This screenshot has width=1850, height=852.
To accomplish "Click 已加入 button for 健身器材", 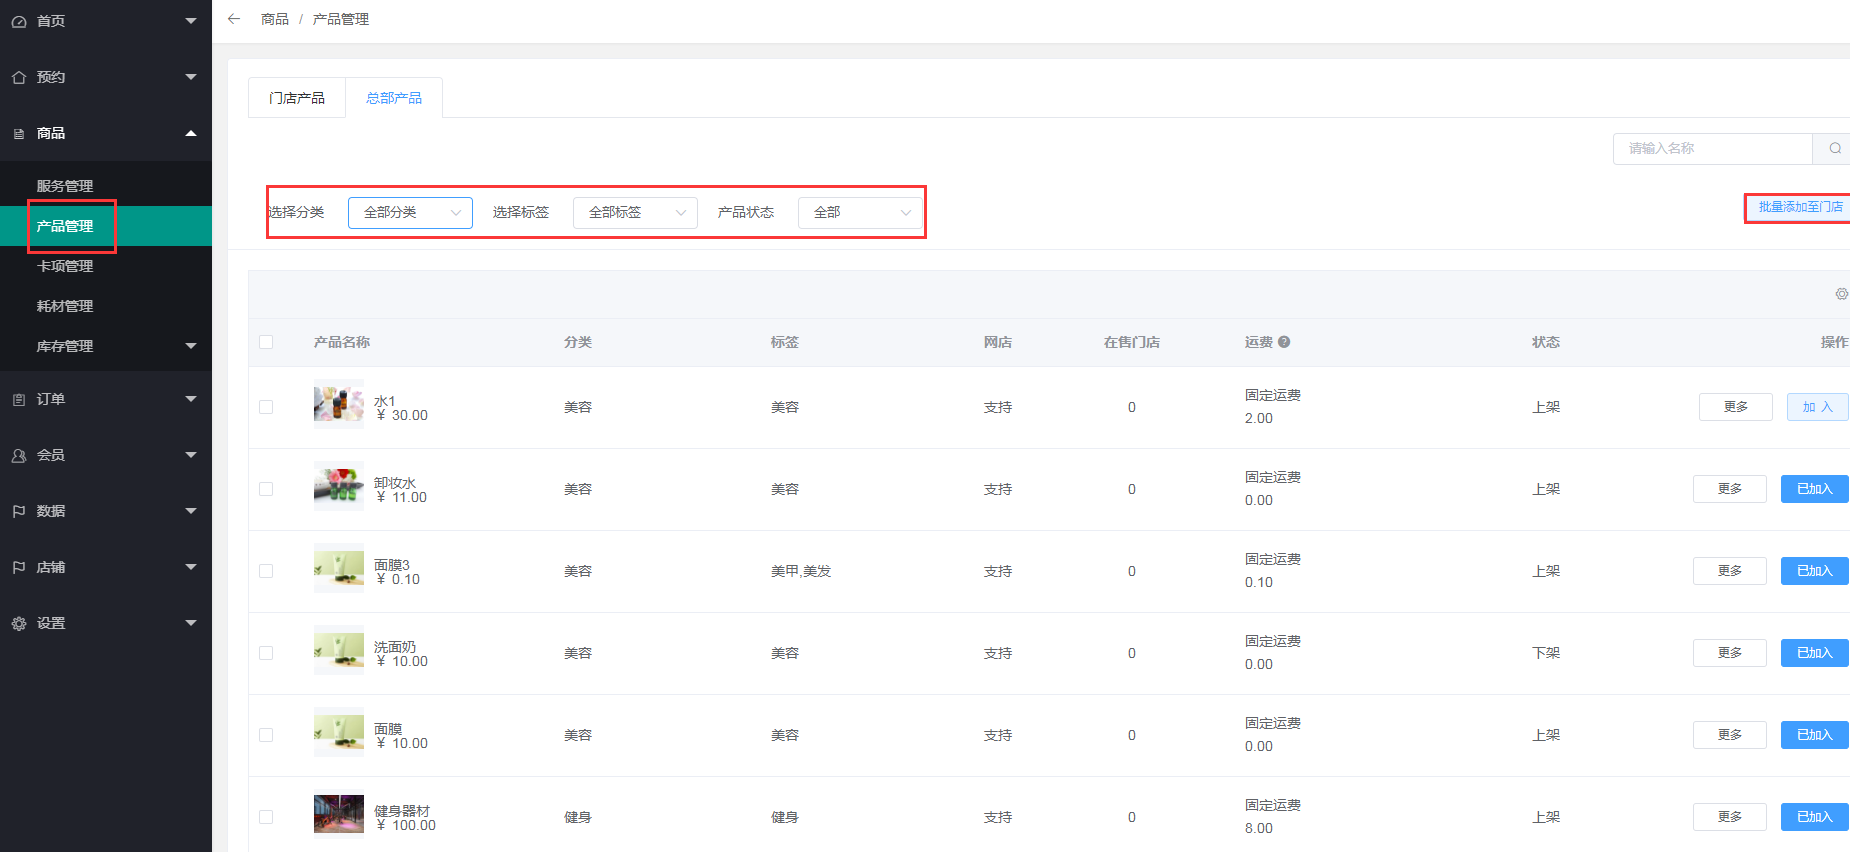I will [1814, 817].
